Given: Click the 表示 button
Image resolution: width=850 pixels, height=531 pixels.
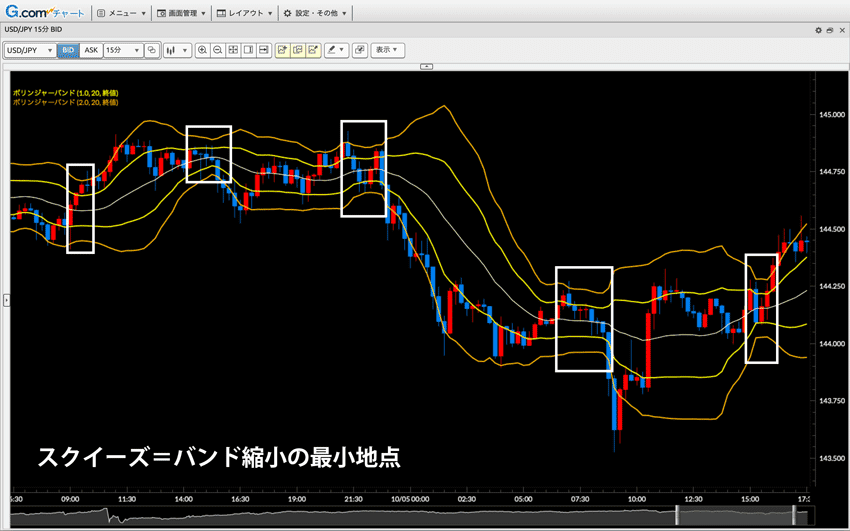Looking at the screenshot, I should (x=387, y=49).
